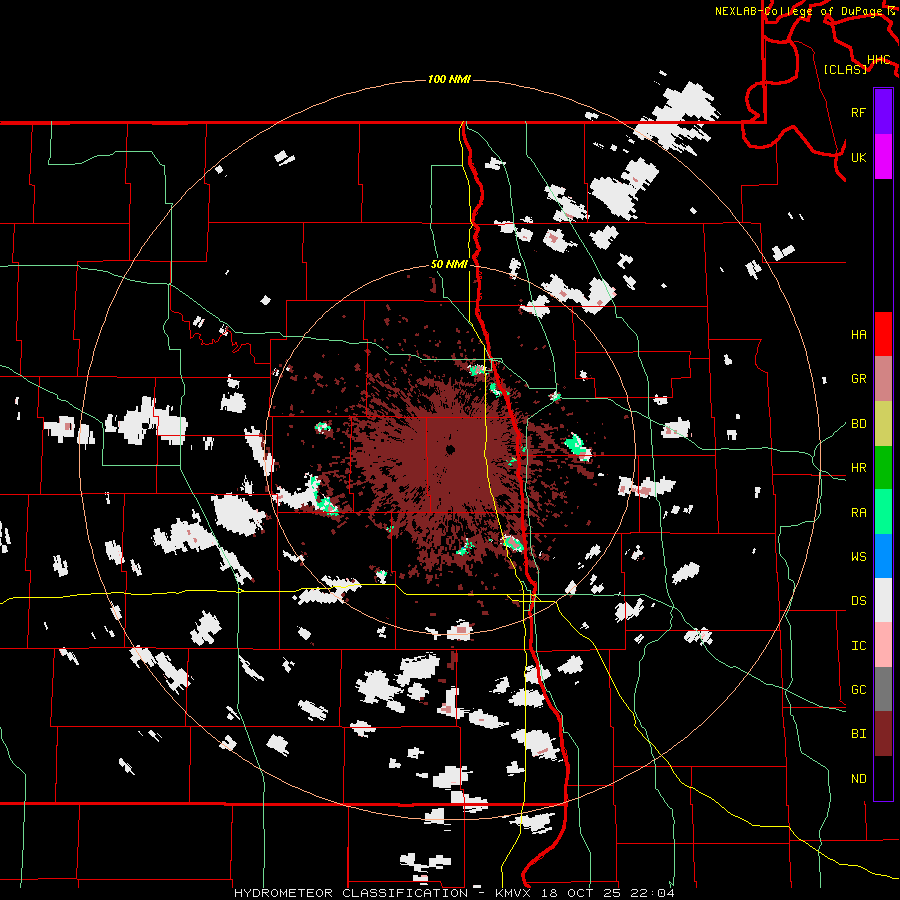The height and width of the screenshot is (900, 900).
Task: Select the light pink IC legend swatch
Action: (x=883, y=645)
